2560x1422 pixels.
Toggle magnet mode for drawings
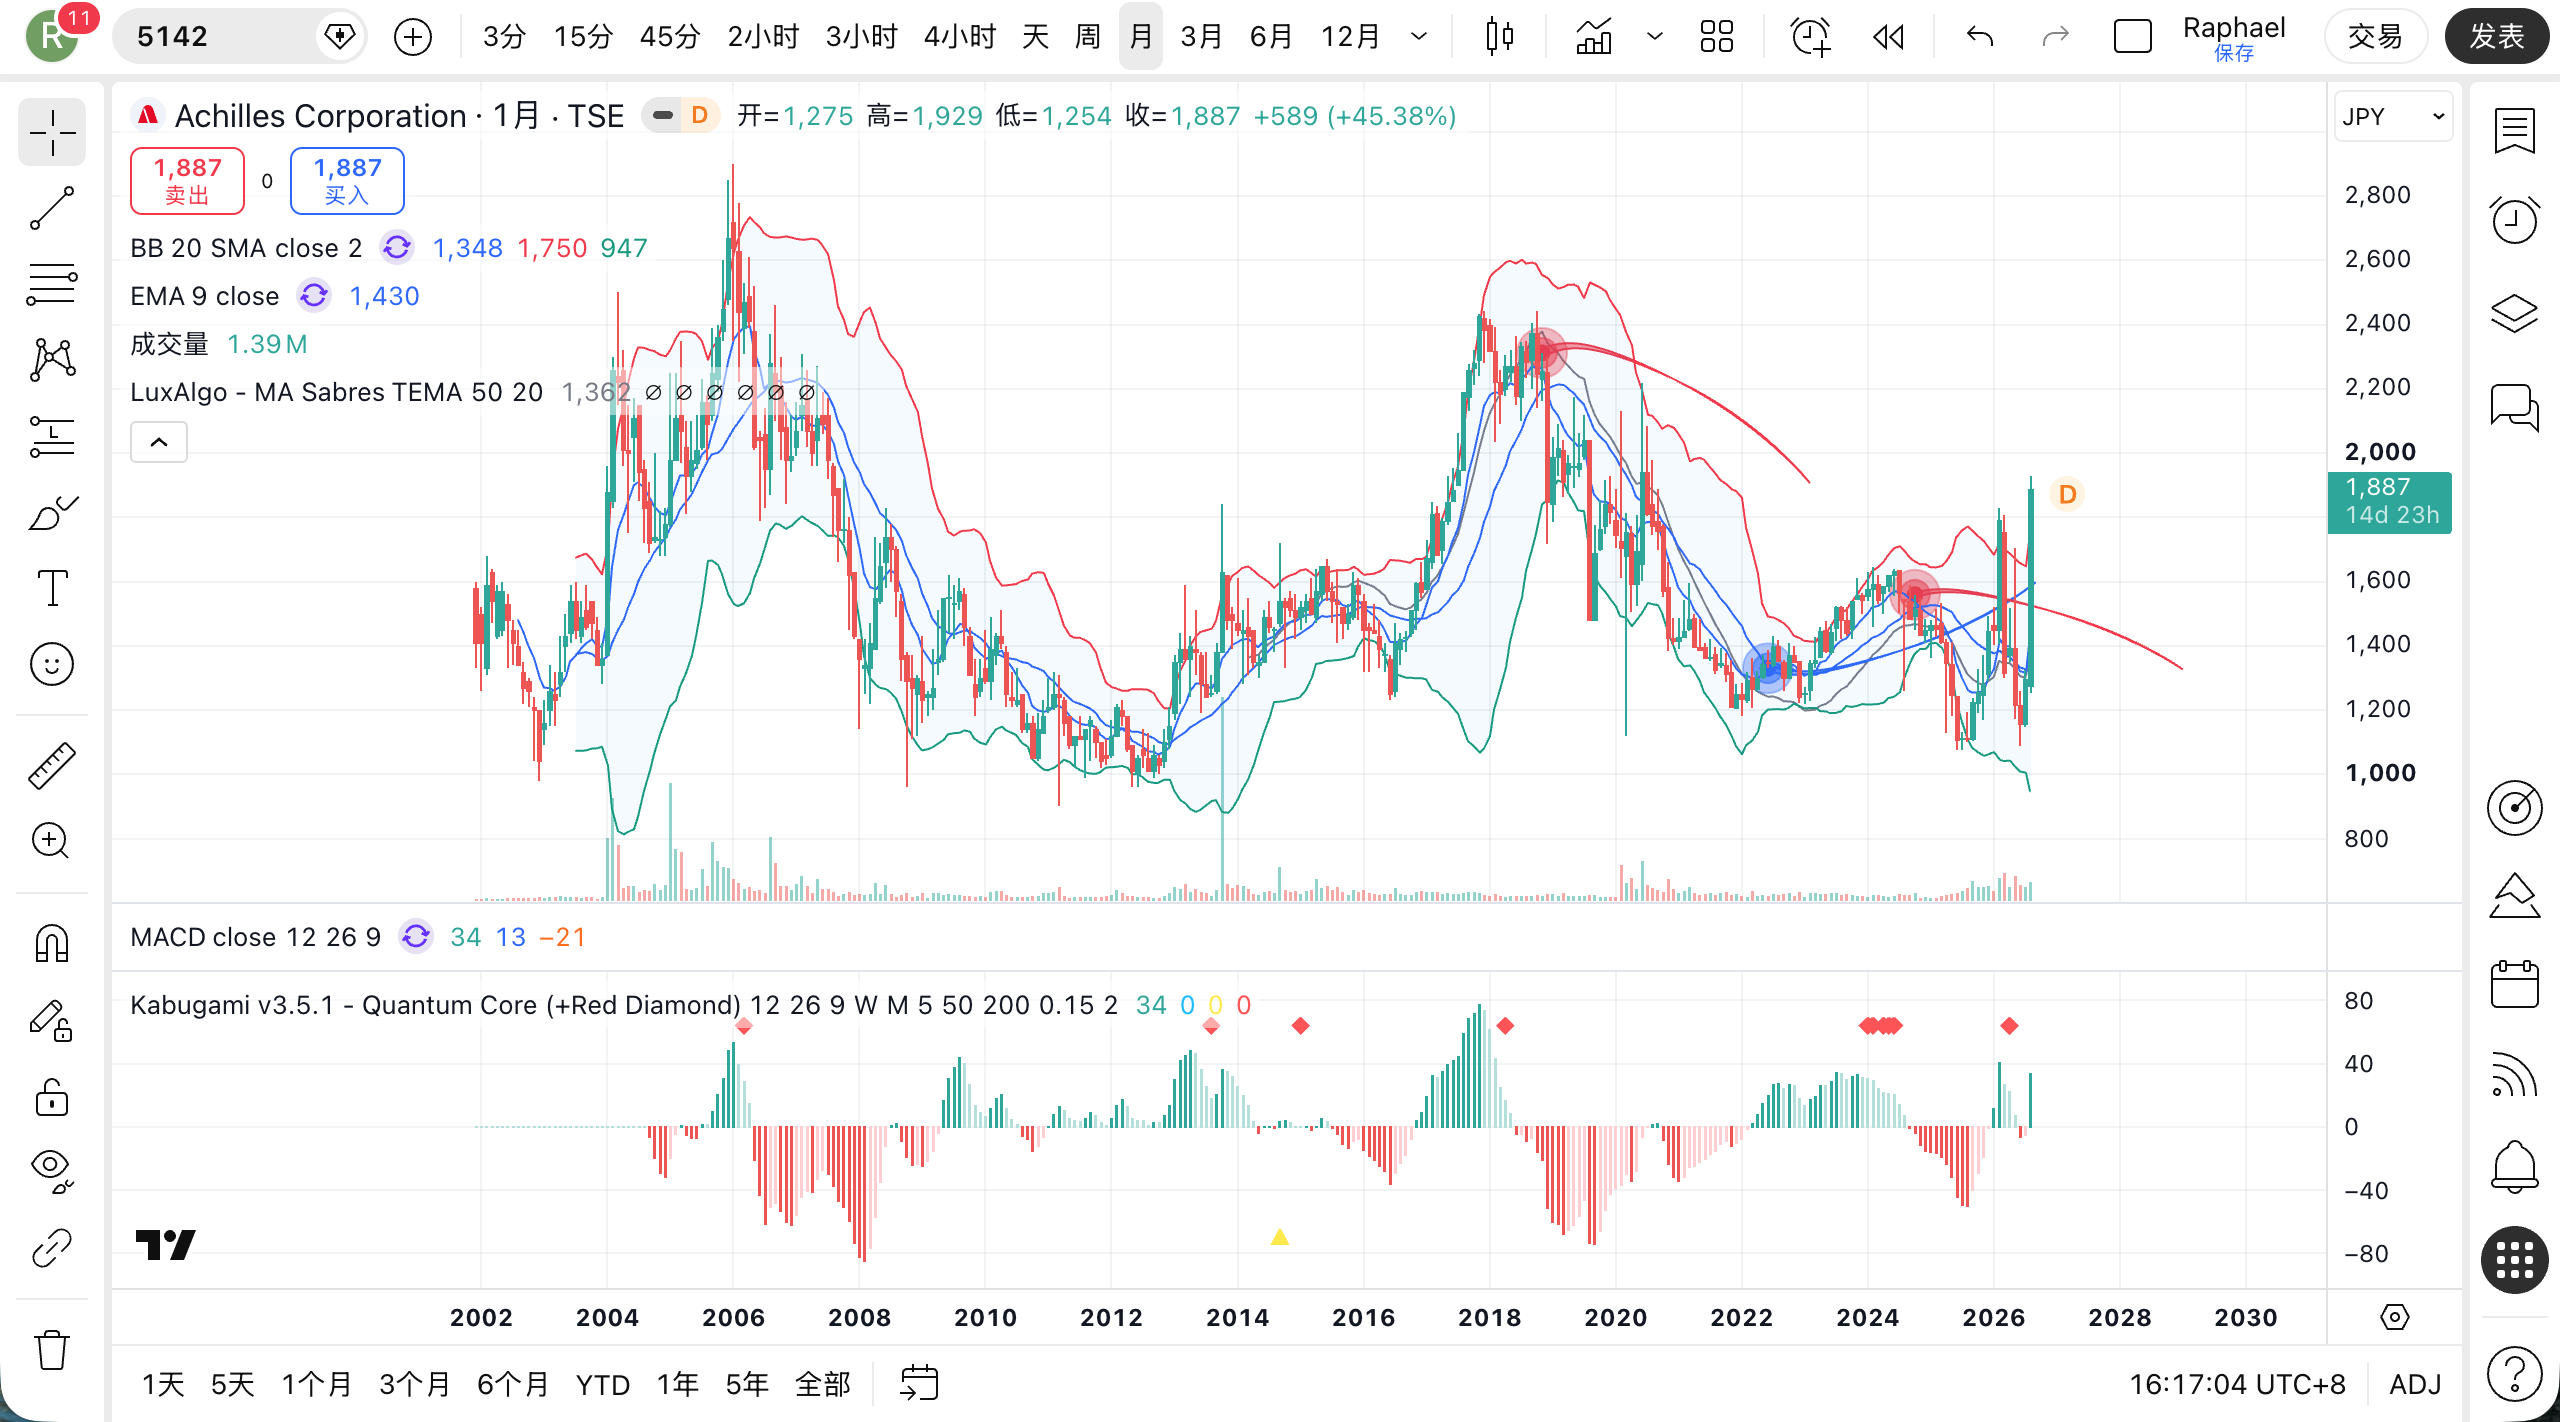[52, 943]
